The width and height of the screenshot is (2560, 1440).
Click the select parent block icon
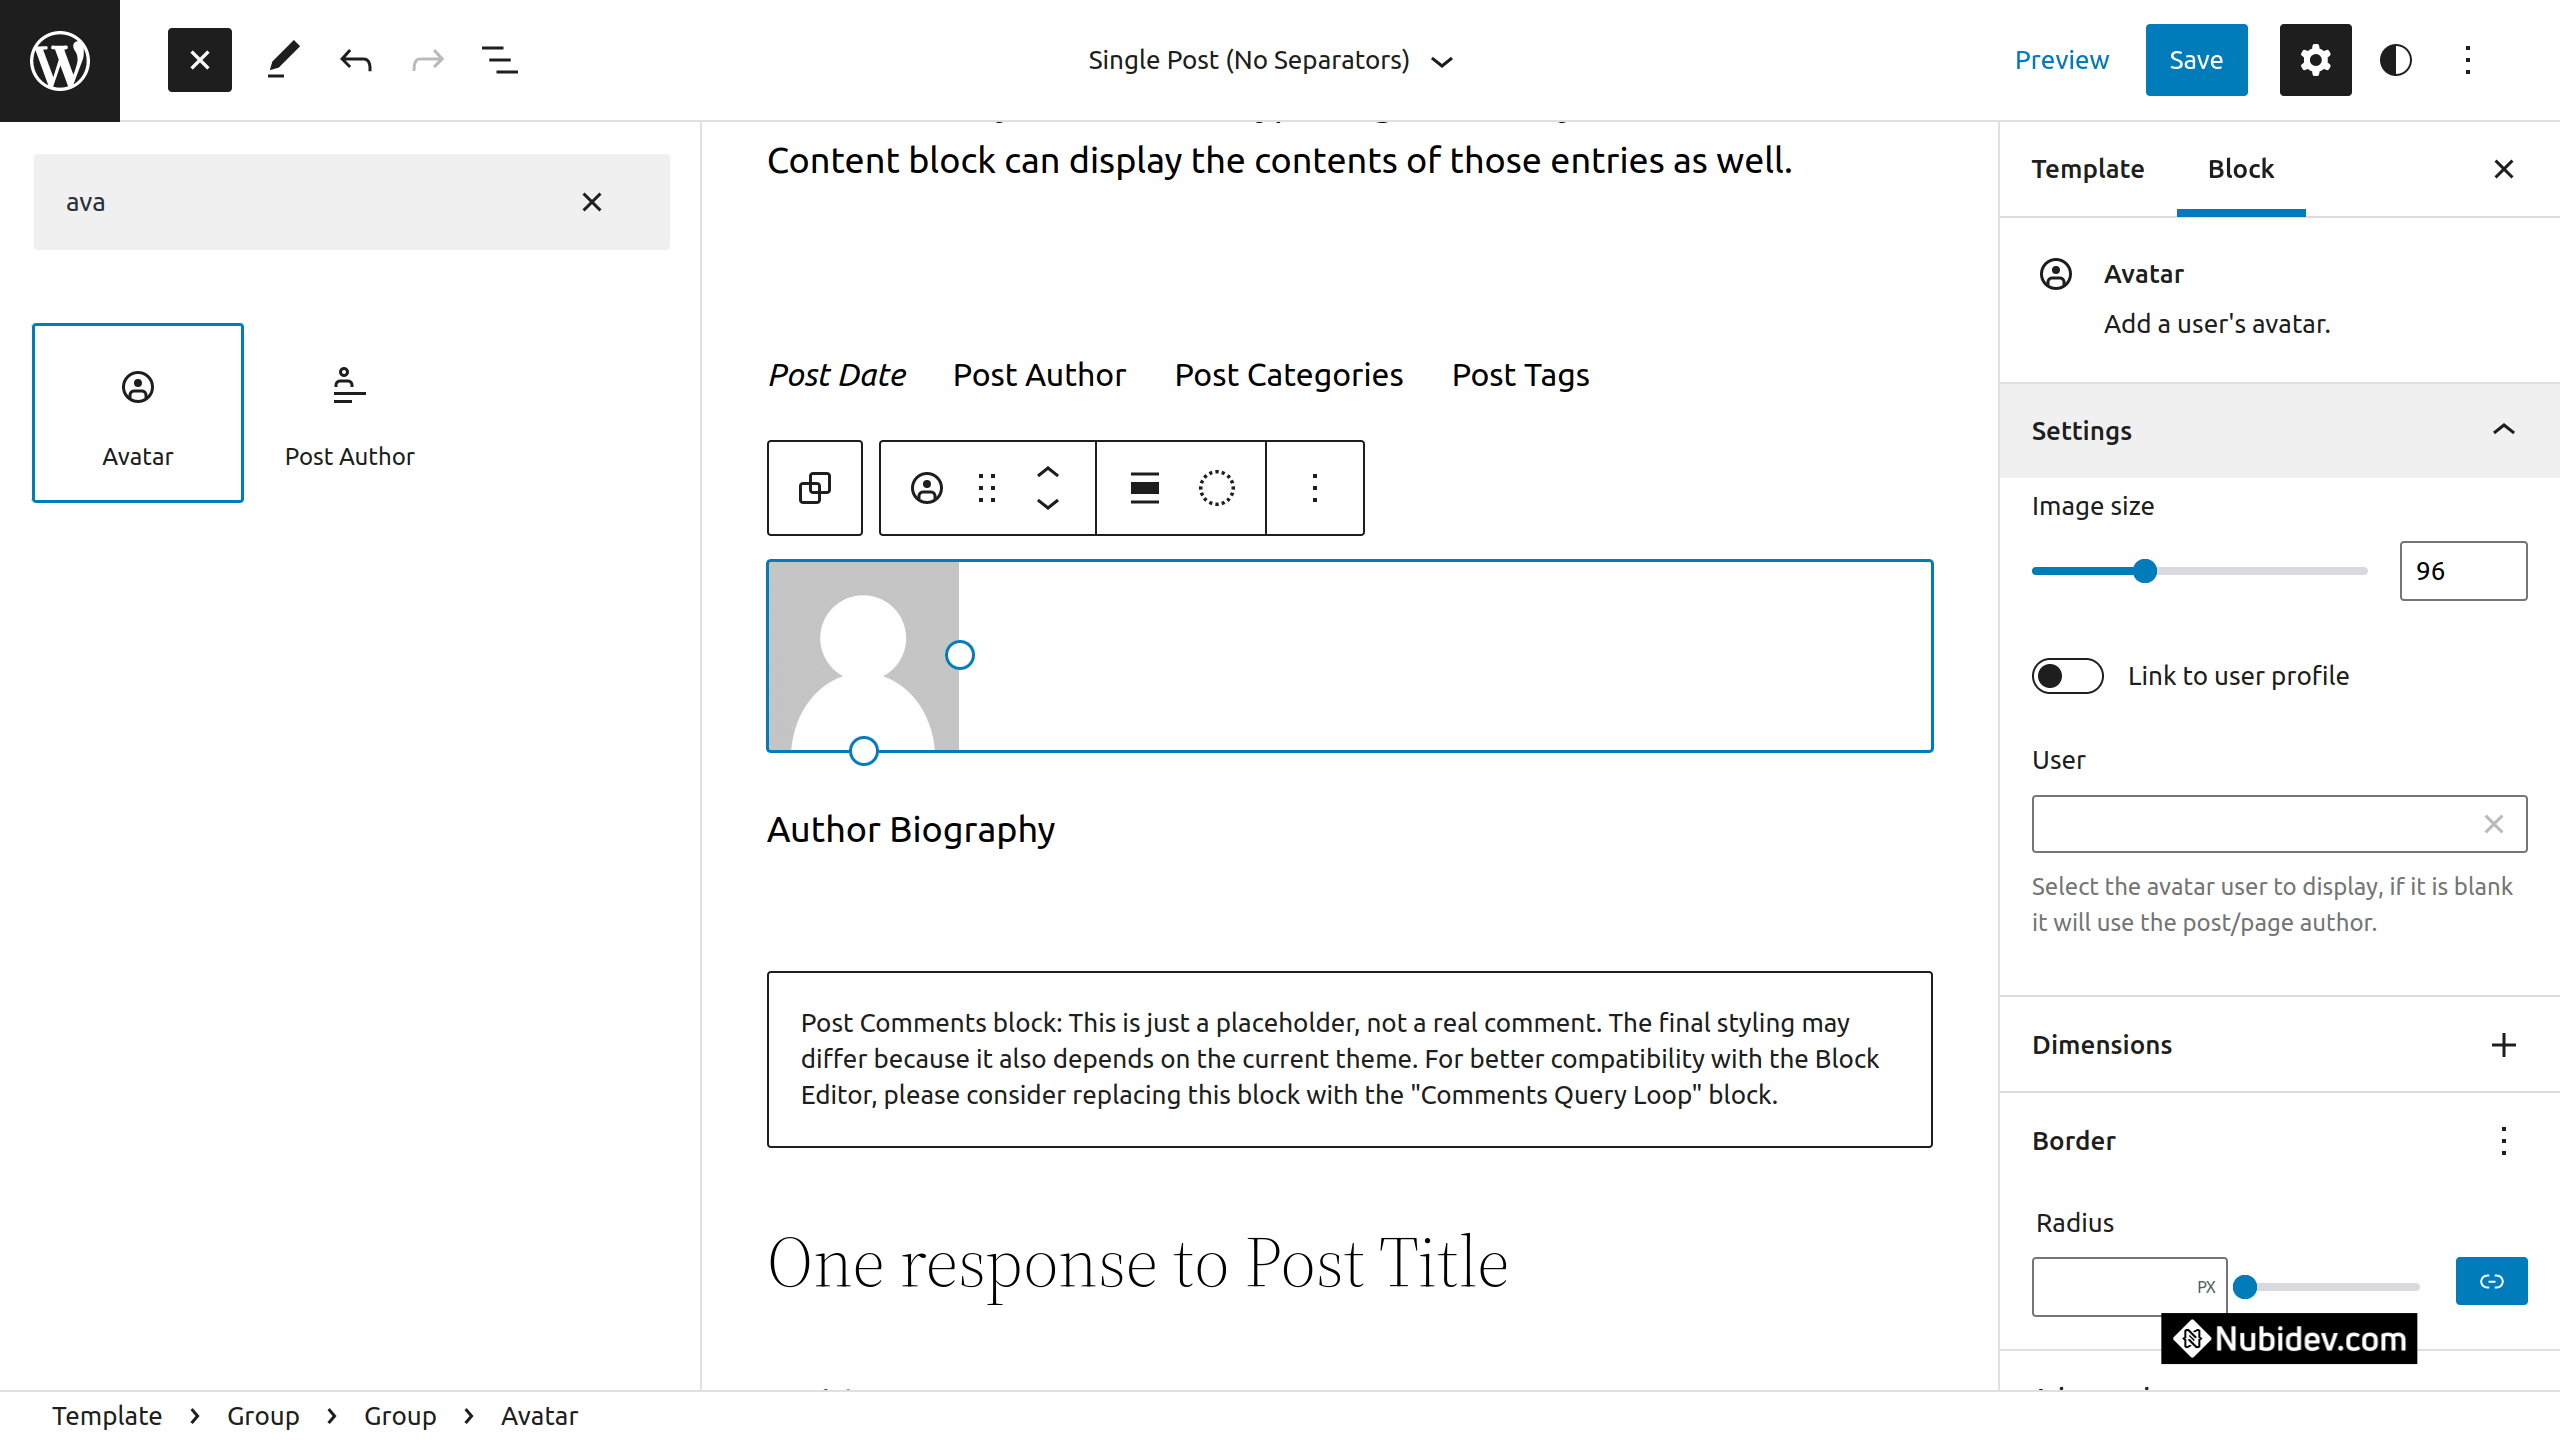tap(814, 488)
